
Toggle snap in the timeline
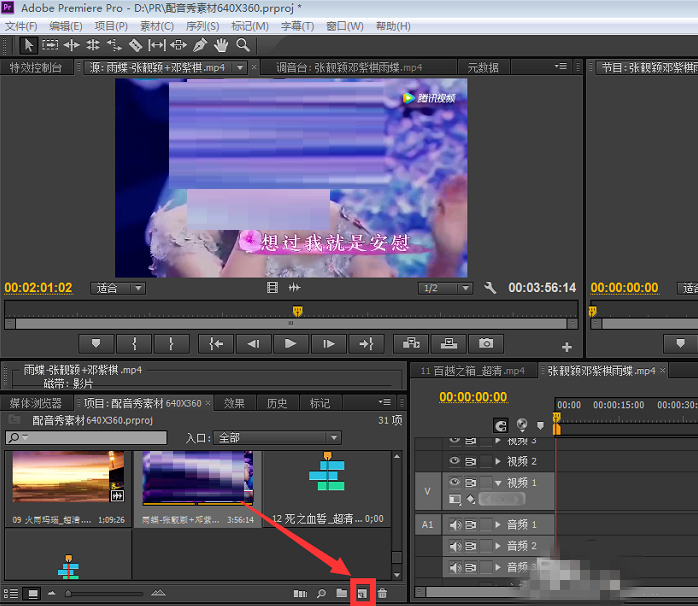500,426
